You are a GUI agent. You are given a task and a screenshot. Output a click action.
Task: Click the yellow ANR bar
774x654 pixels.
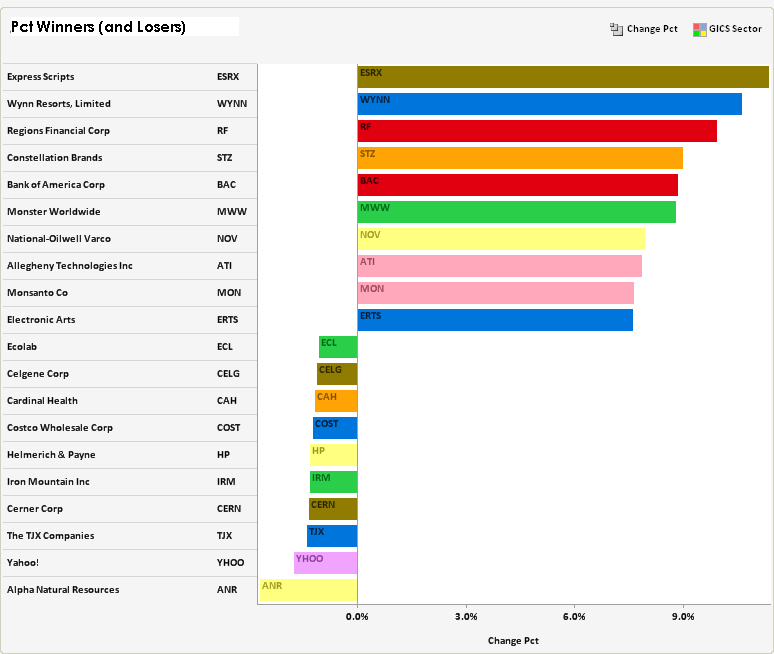309,590
